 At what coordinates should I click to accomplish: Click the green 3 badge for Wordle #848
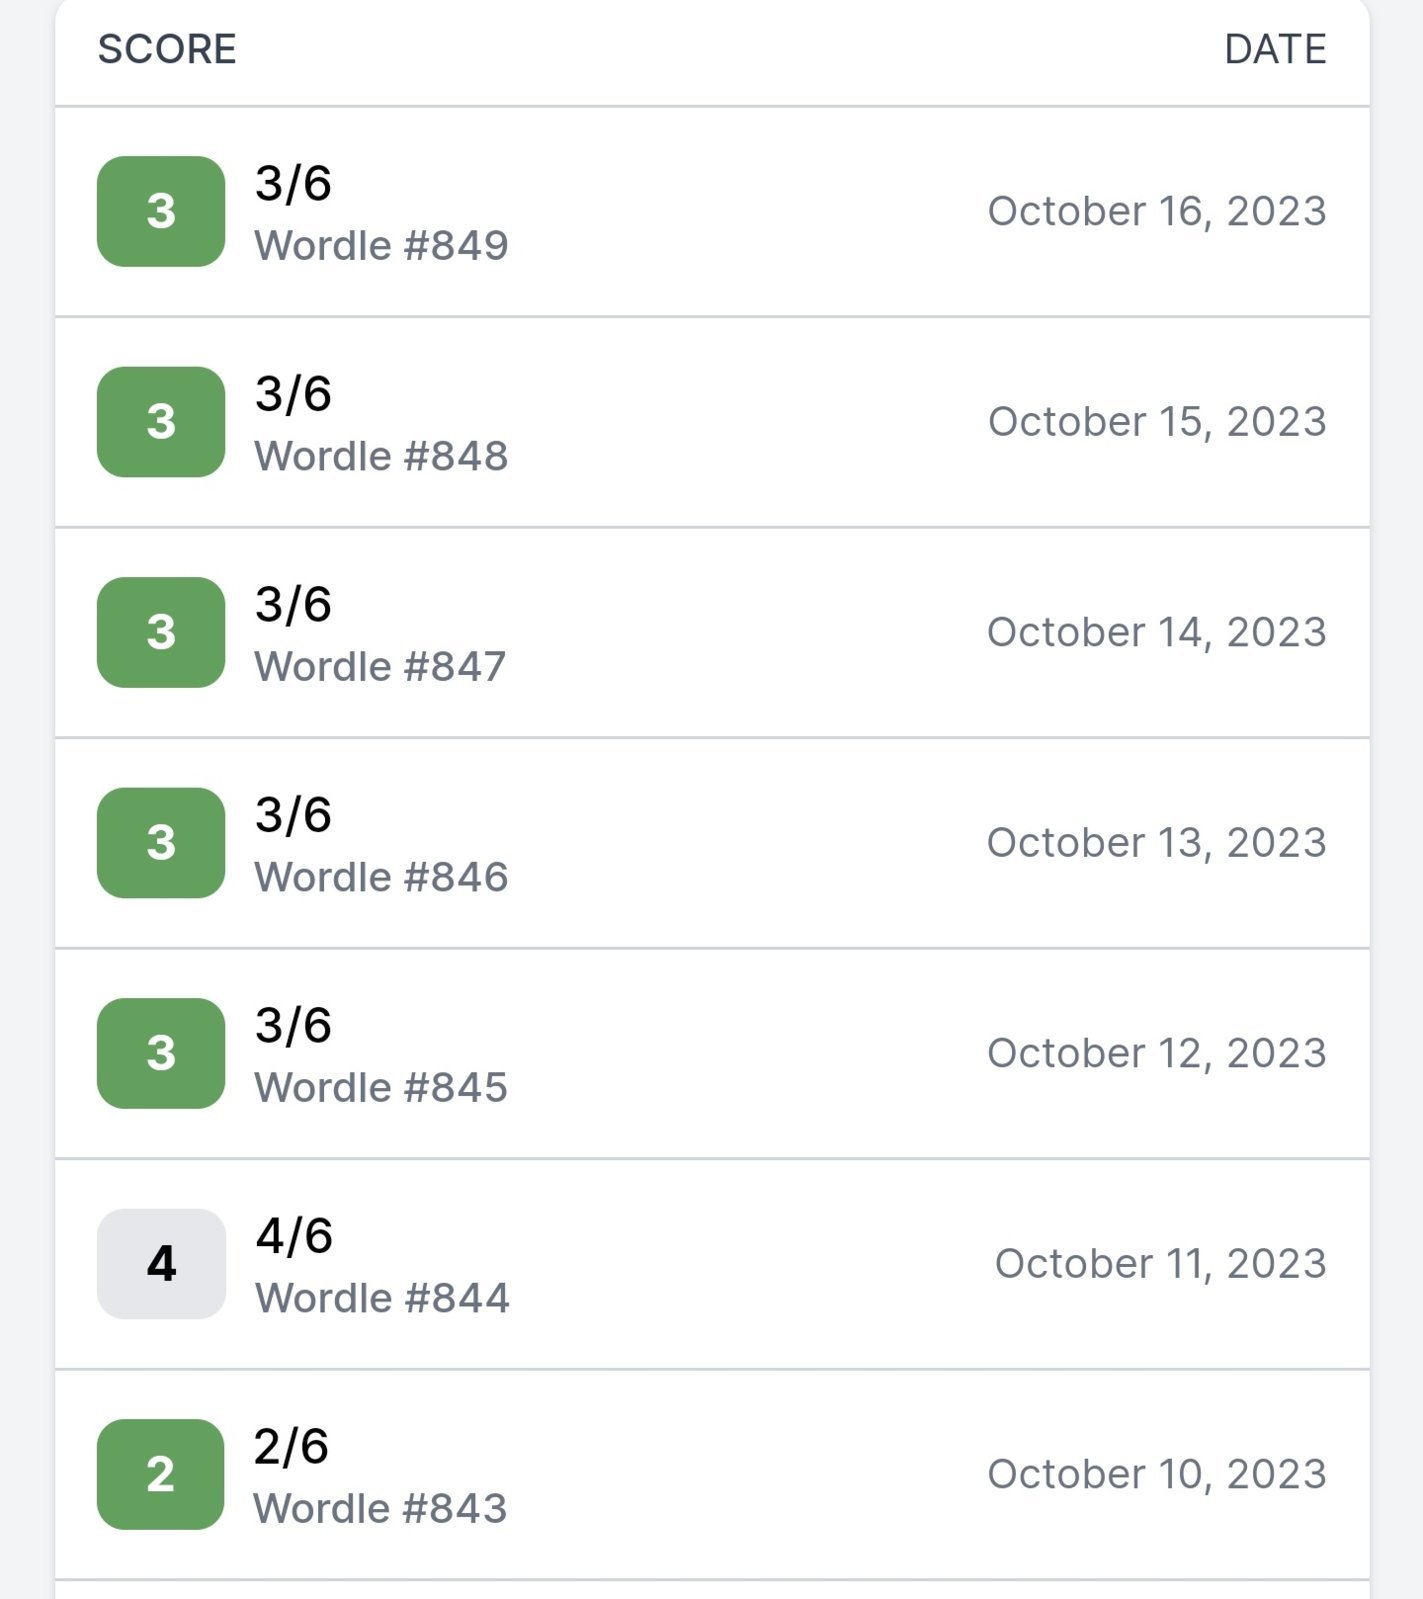[161, 422]
